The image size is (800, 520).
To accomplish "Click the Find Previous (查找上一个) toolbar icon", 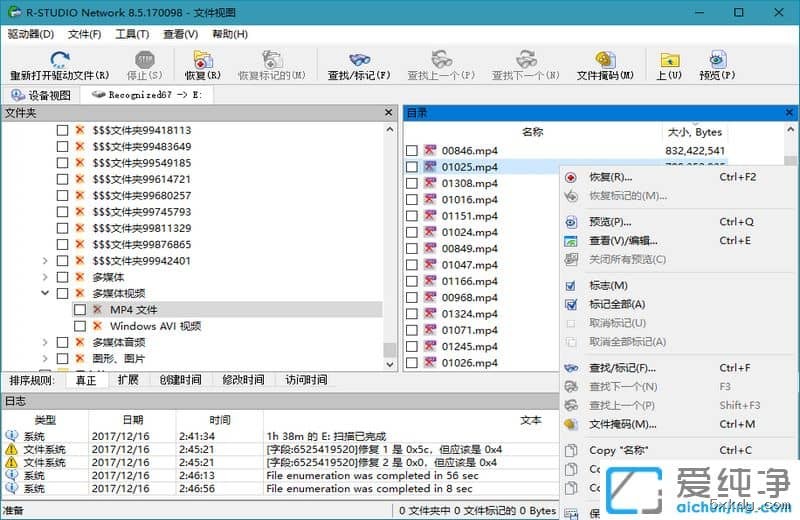I will coord(441,59).
